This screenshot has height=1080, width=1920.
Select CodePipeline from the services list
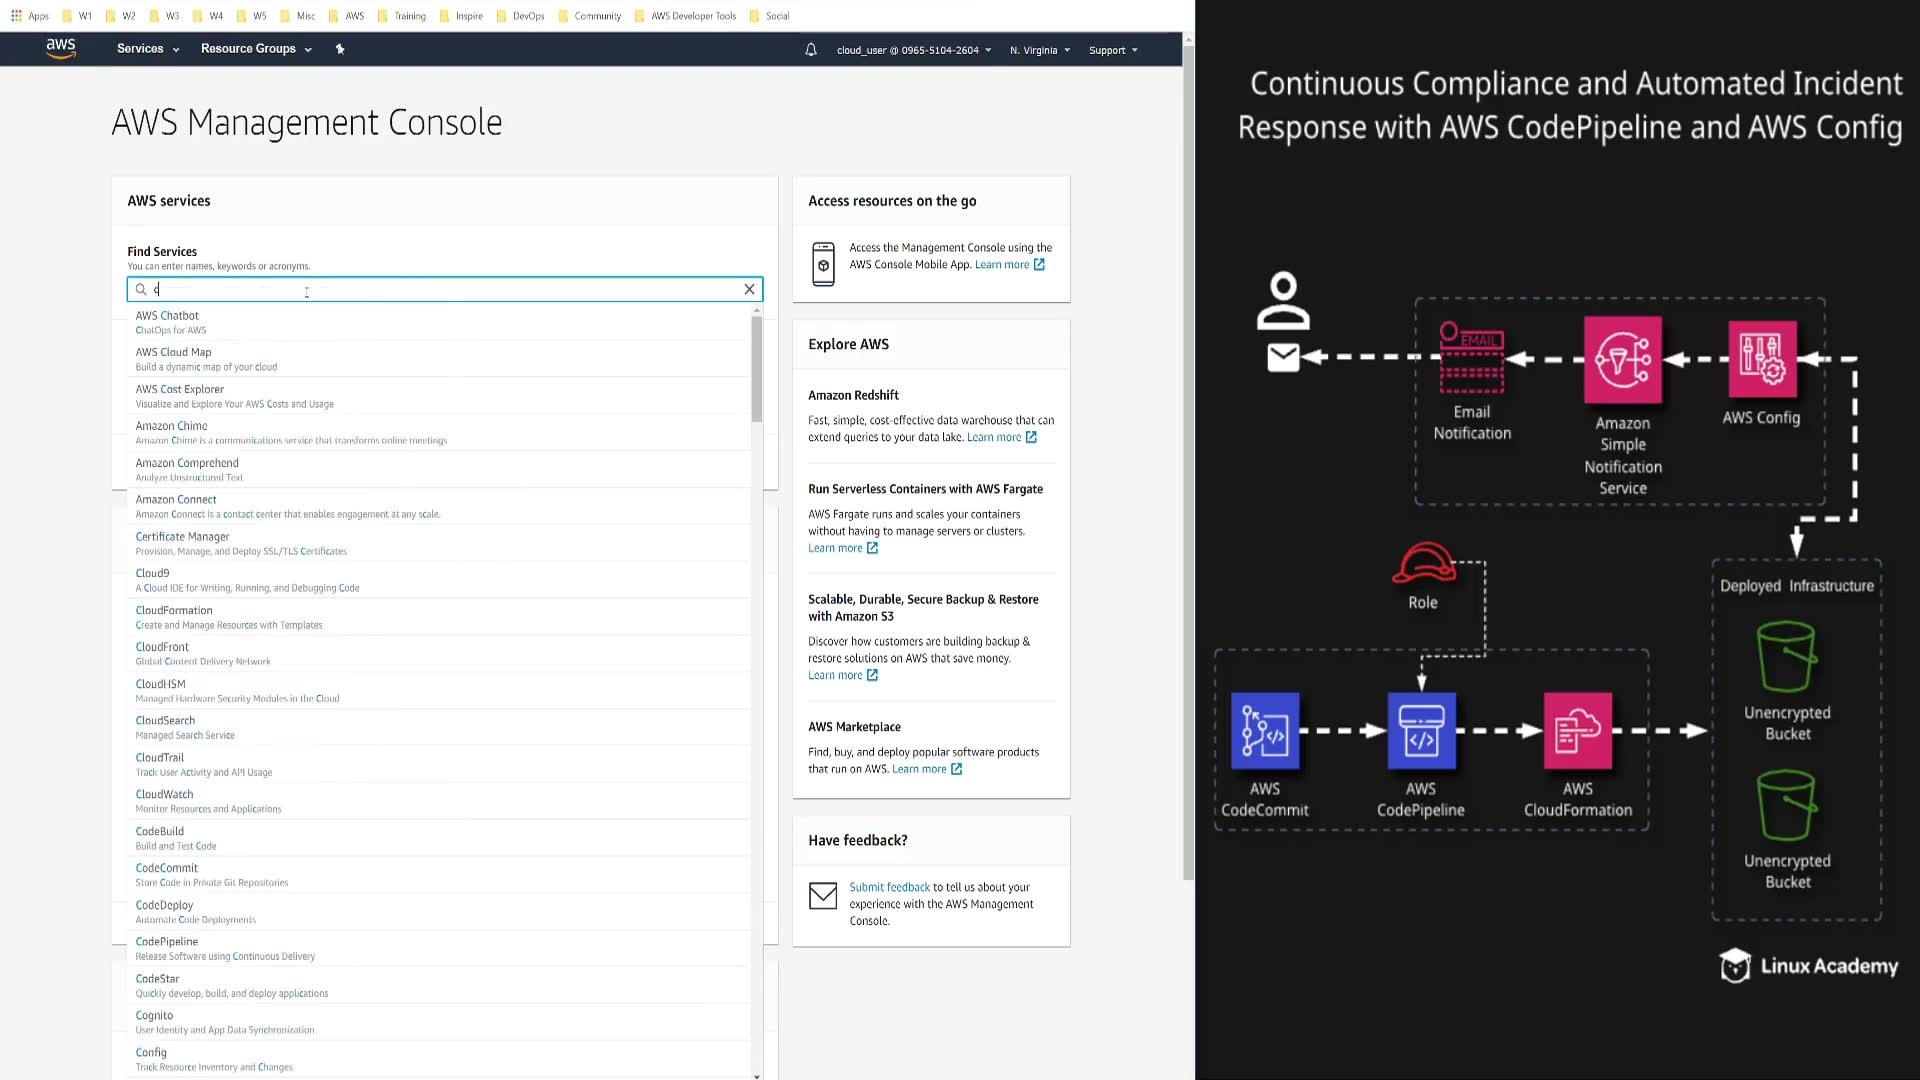point(167,941)
